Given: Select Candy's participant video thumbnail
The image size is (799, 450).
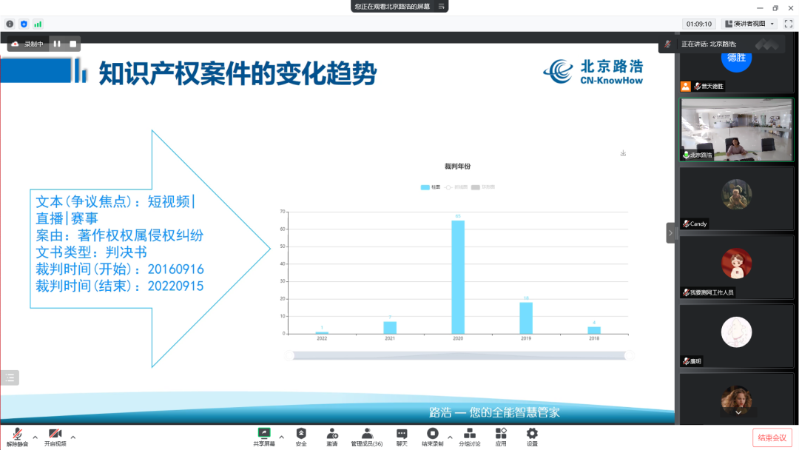Looking at the screenshot, I should 737,200.
